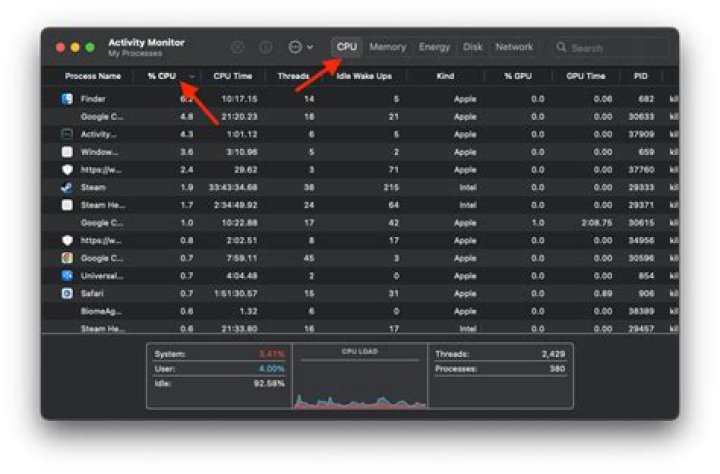The height and width of the screenshot is (474, 720).
Task: Select the Activity Monitor process icon
Action: coord(67,134)
